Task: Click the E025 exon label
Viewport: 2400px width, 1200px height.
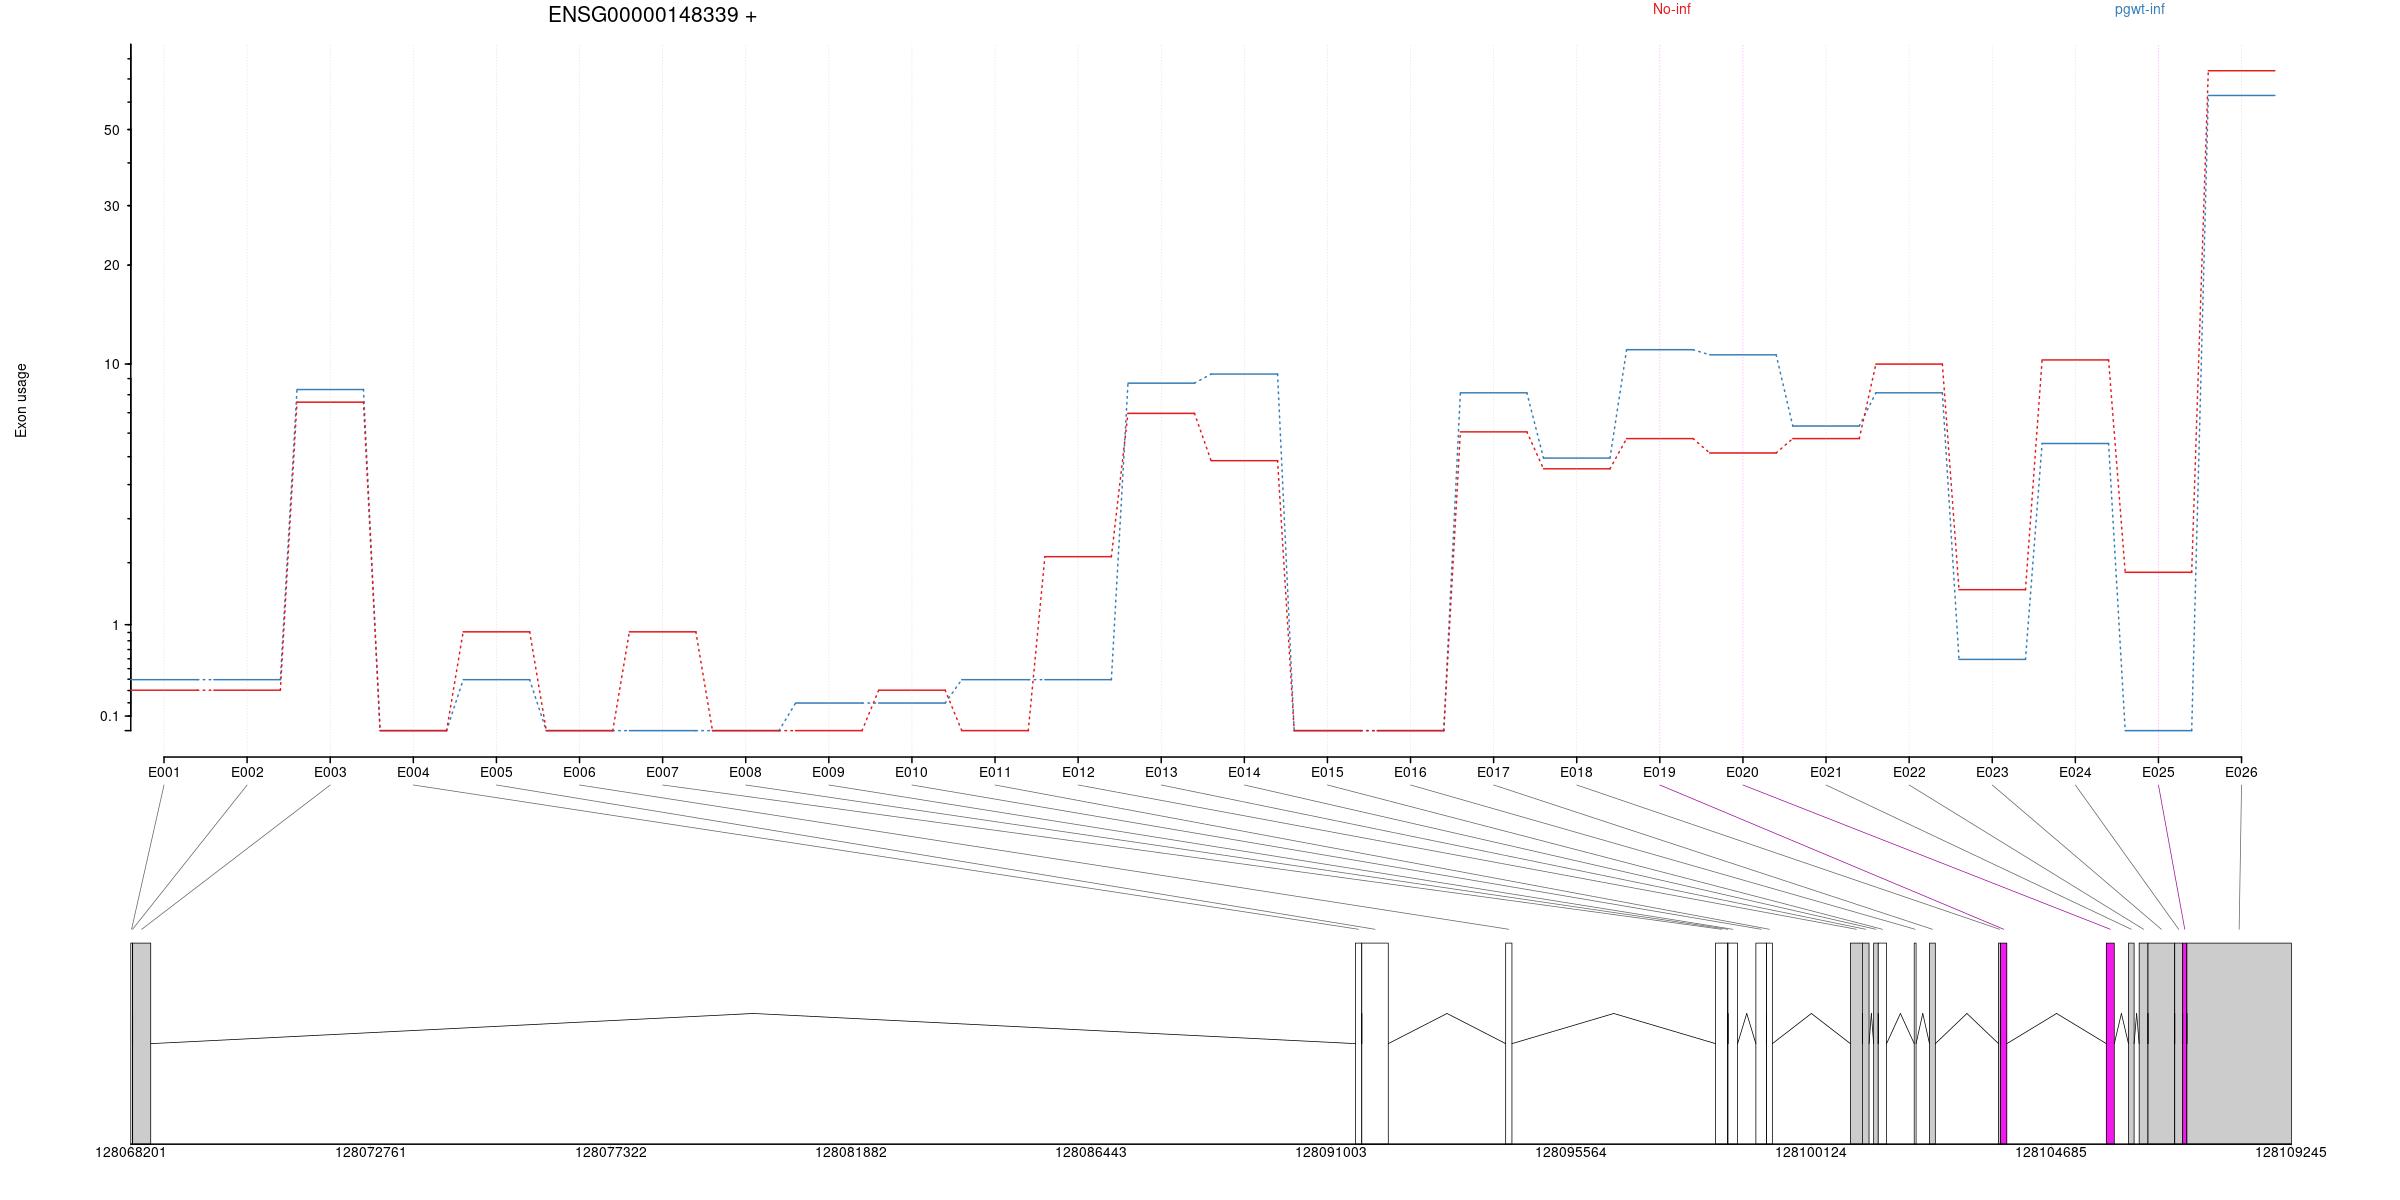Action: click(2158, 772)
